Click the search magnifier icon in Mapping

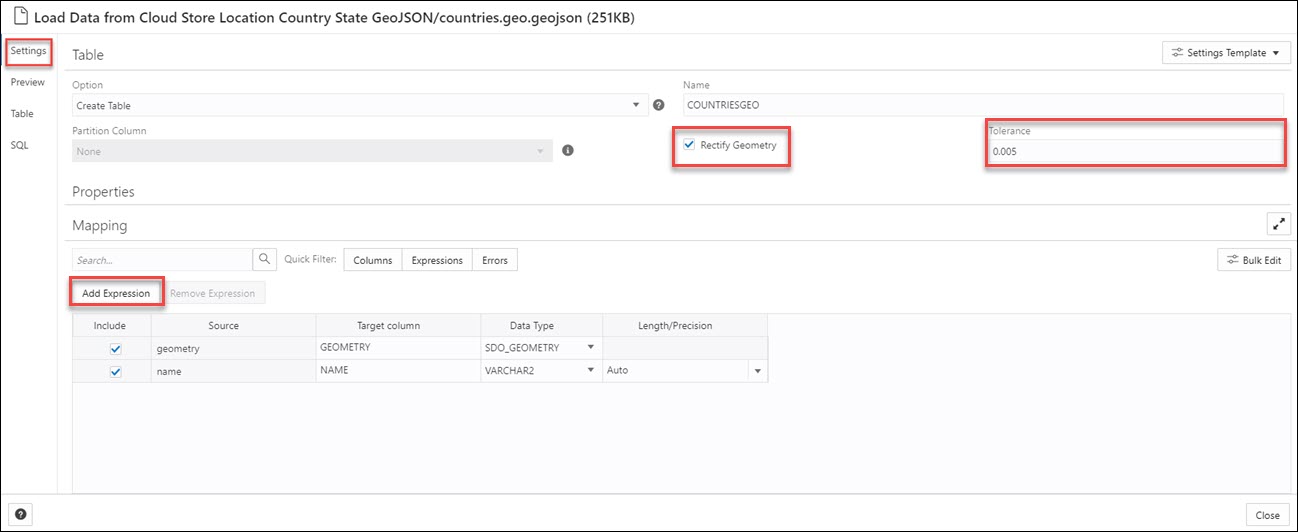[x=265, y=260]
